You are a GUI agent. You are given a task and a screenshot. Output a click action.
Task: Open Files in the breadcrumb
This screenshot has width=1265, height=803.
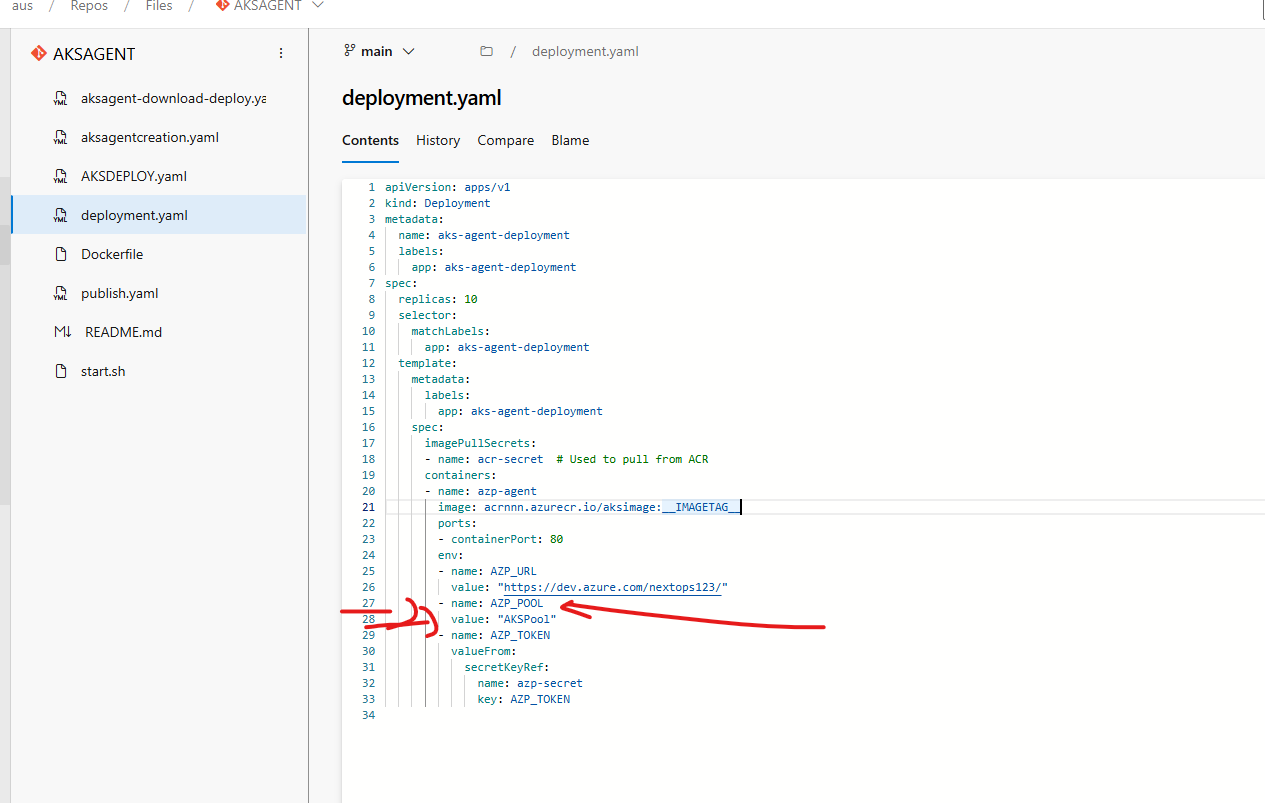tap(158, 6)
